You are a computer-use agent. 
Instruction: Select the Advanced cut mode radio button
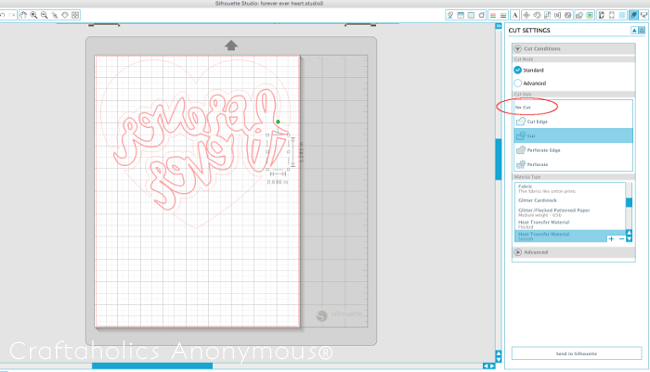[x=518, y=83]
